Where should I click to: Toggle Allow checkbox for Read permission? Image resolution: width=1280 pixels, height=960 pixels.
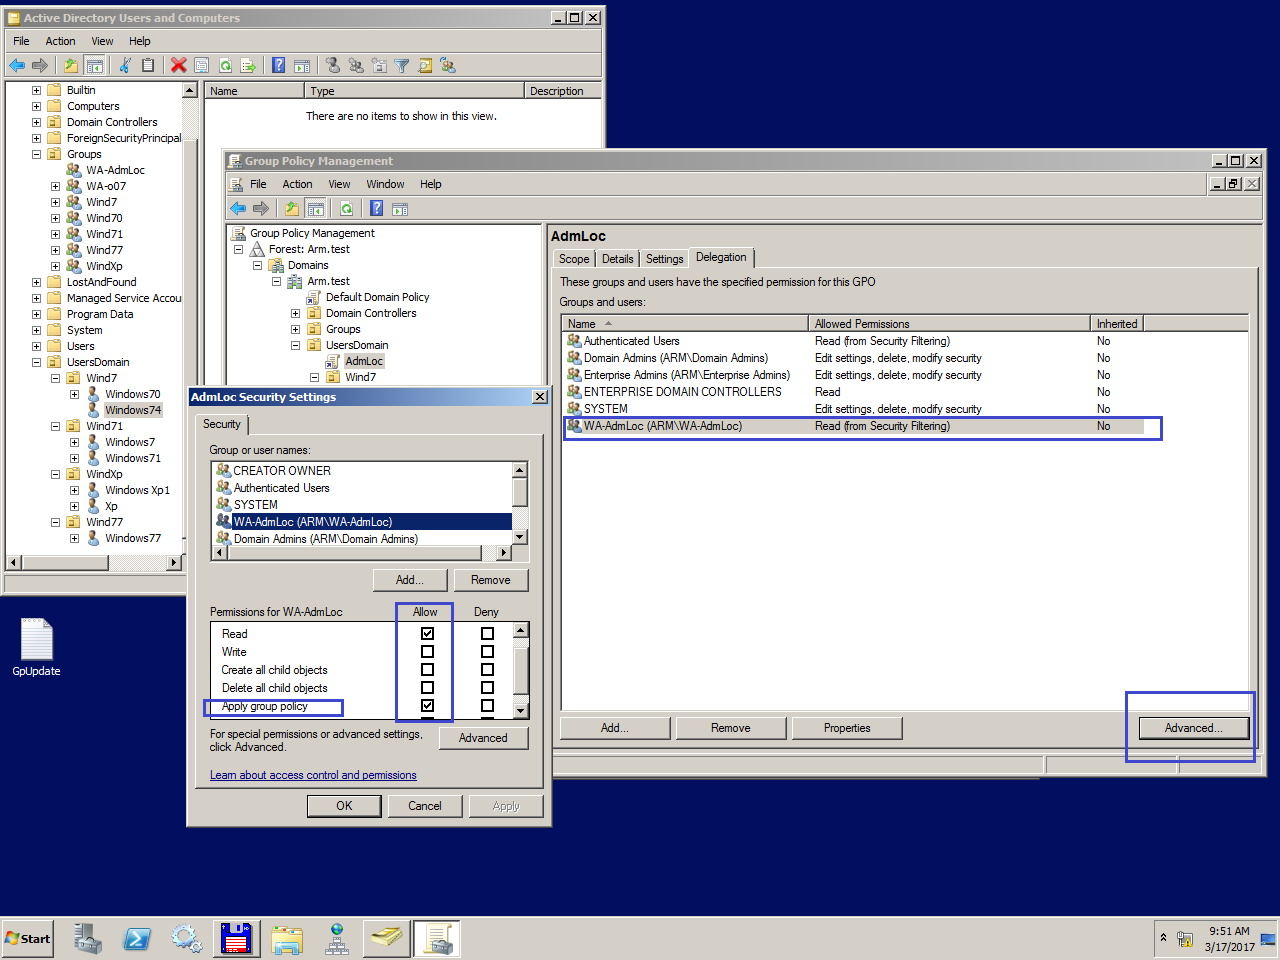click(x=427, y=633)
